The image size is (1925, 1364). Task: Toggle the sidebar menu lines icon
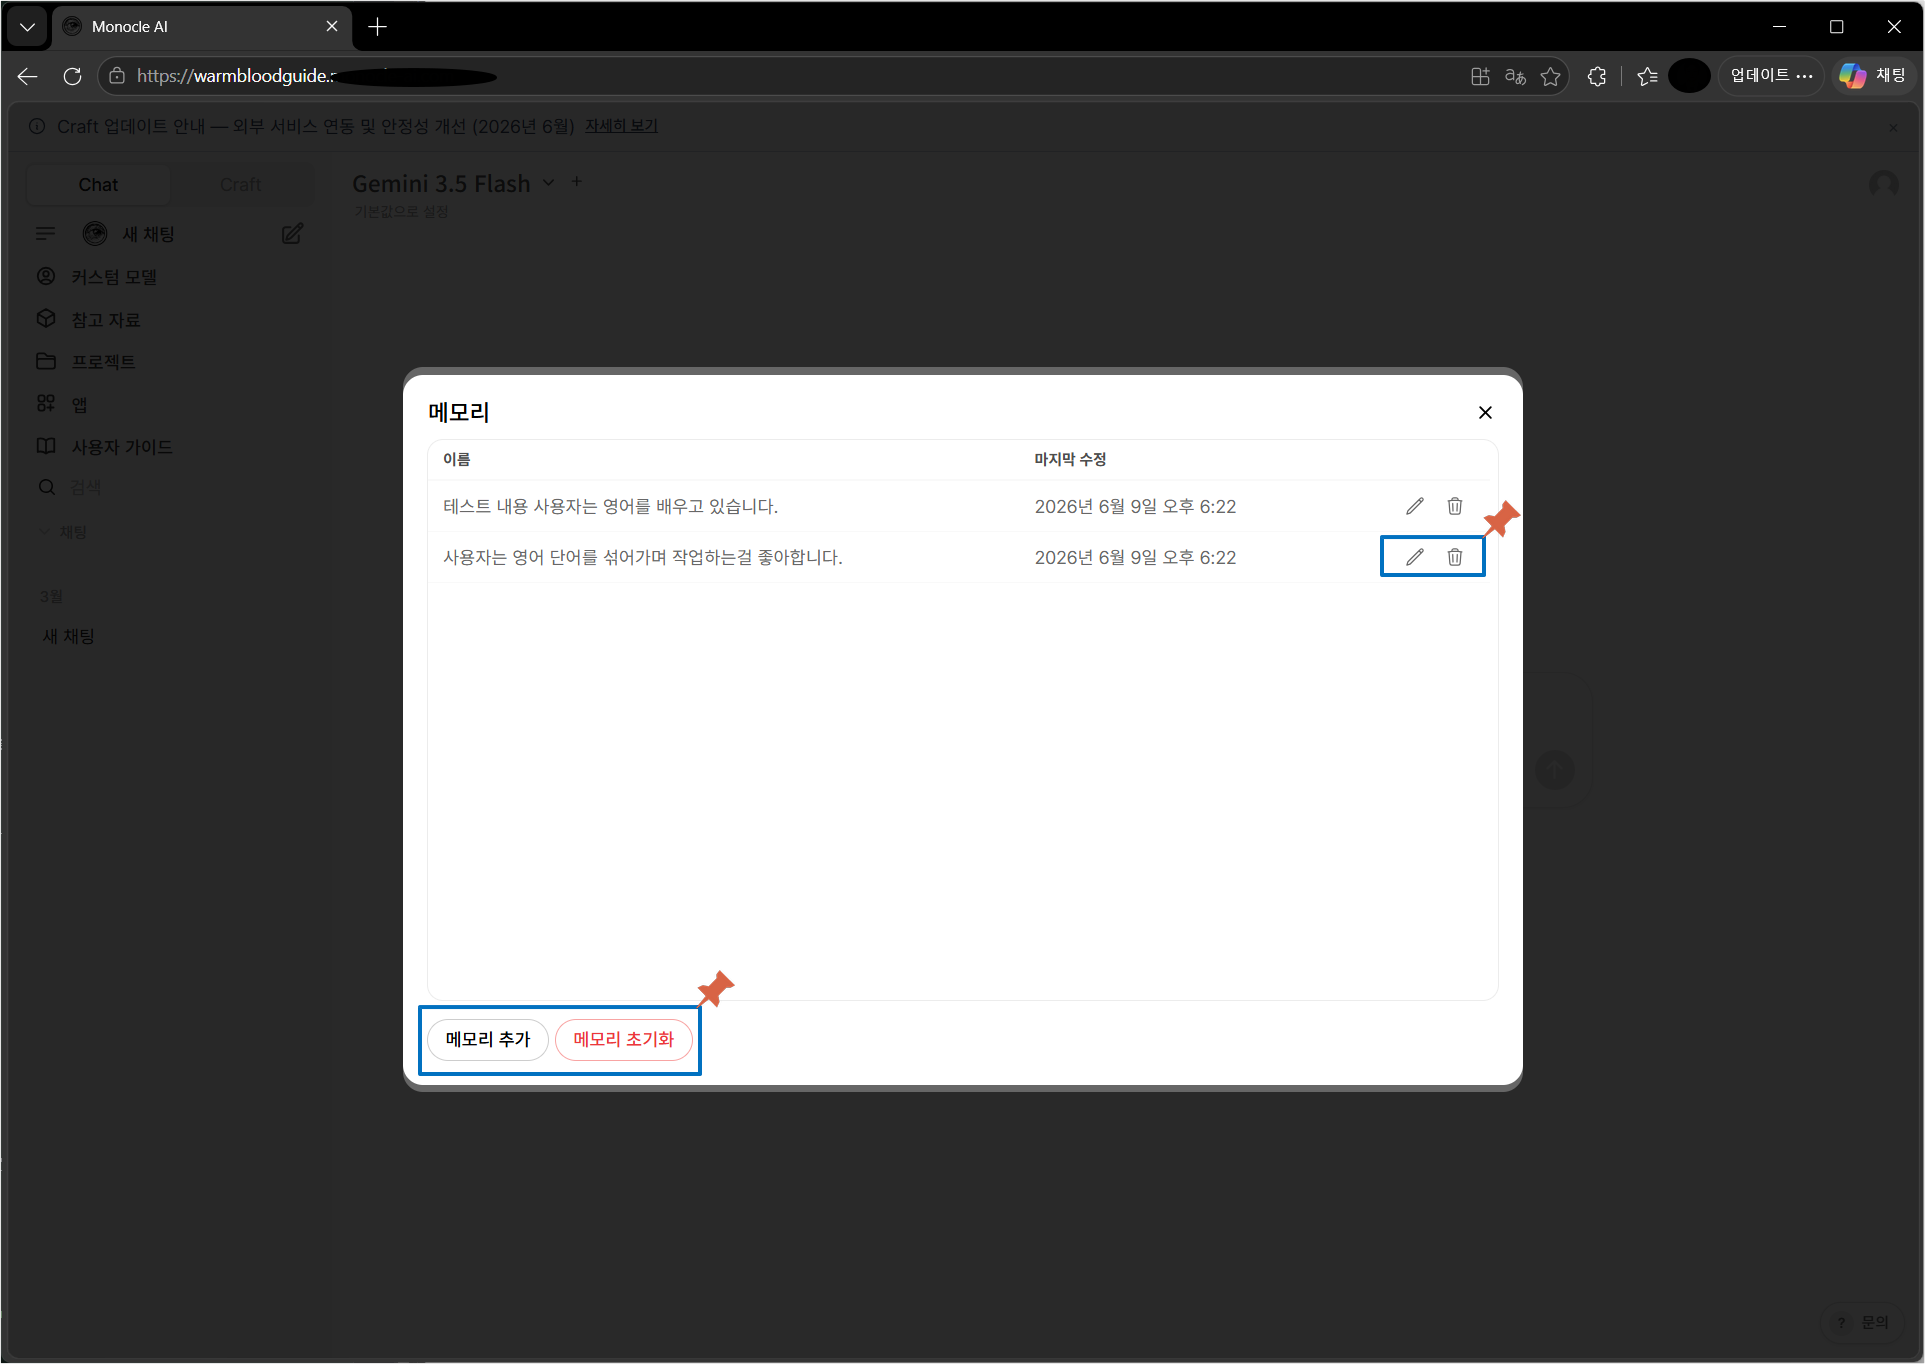pos(45,234)
